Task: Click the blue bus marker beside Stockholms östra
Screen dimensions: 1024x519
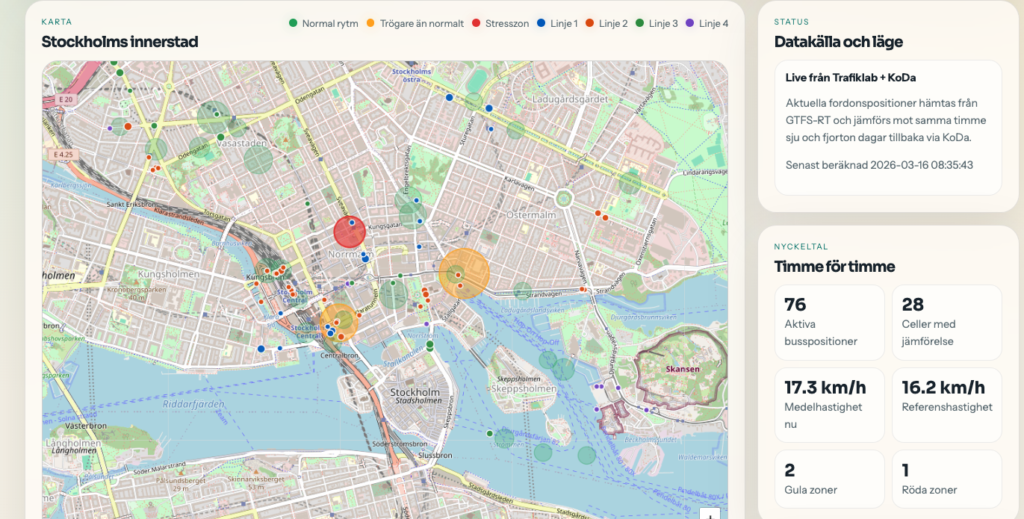Action: coord(449,98)
